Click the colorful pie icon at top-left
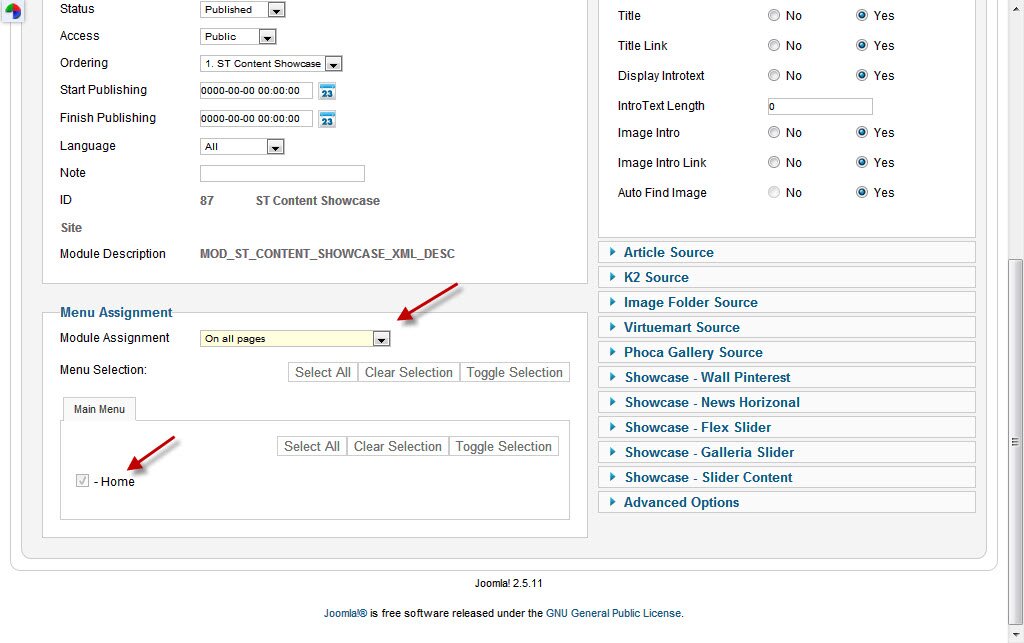 pyautogui.click(x=14, y=12)
